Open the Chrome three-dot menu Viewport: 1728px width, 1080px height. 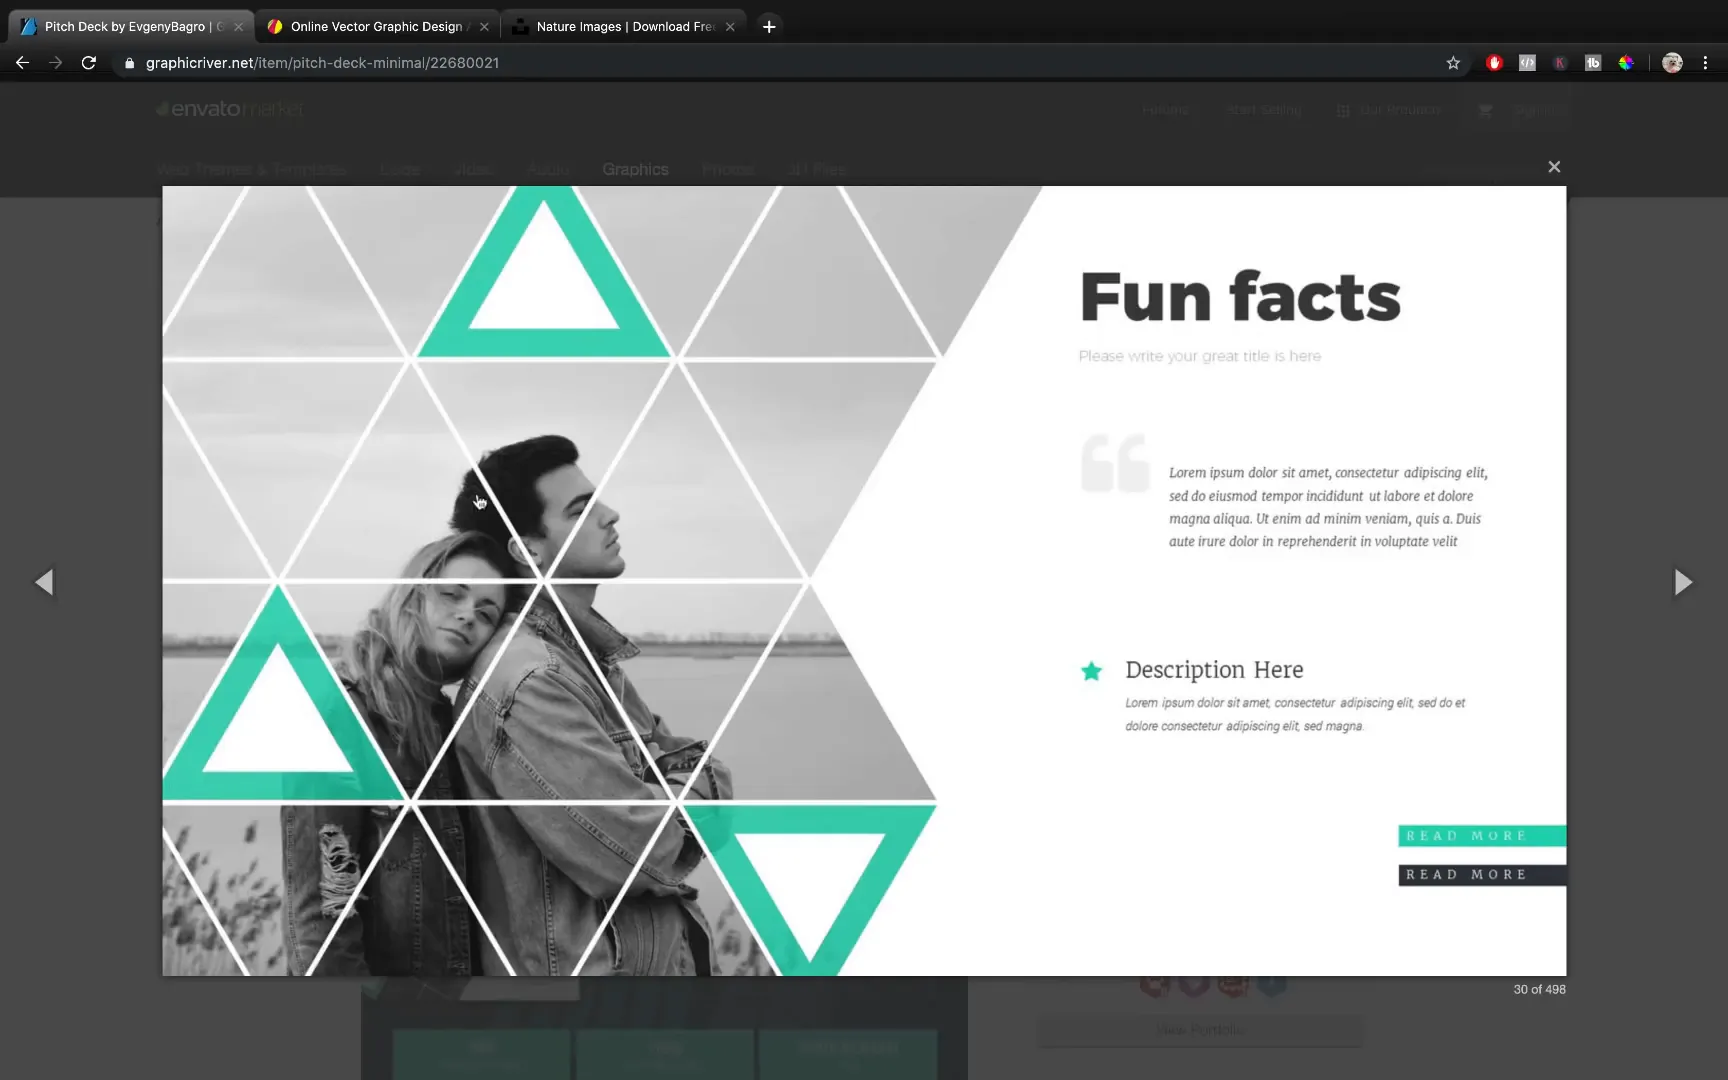point(1705,62)
